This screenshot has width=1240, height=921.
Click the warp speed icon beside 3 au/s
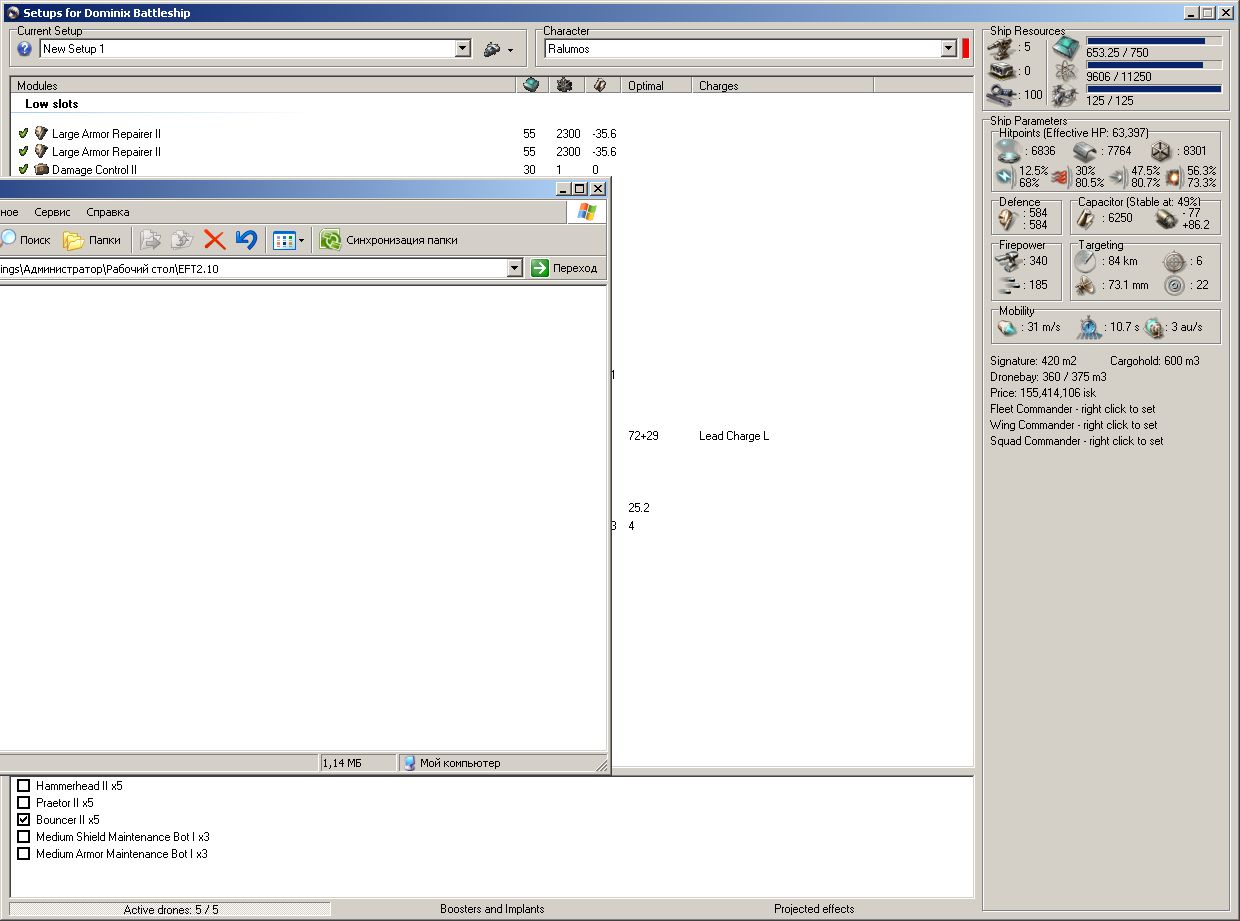tap(1155, 327)
